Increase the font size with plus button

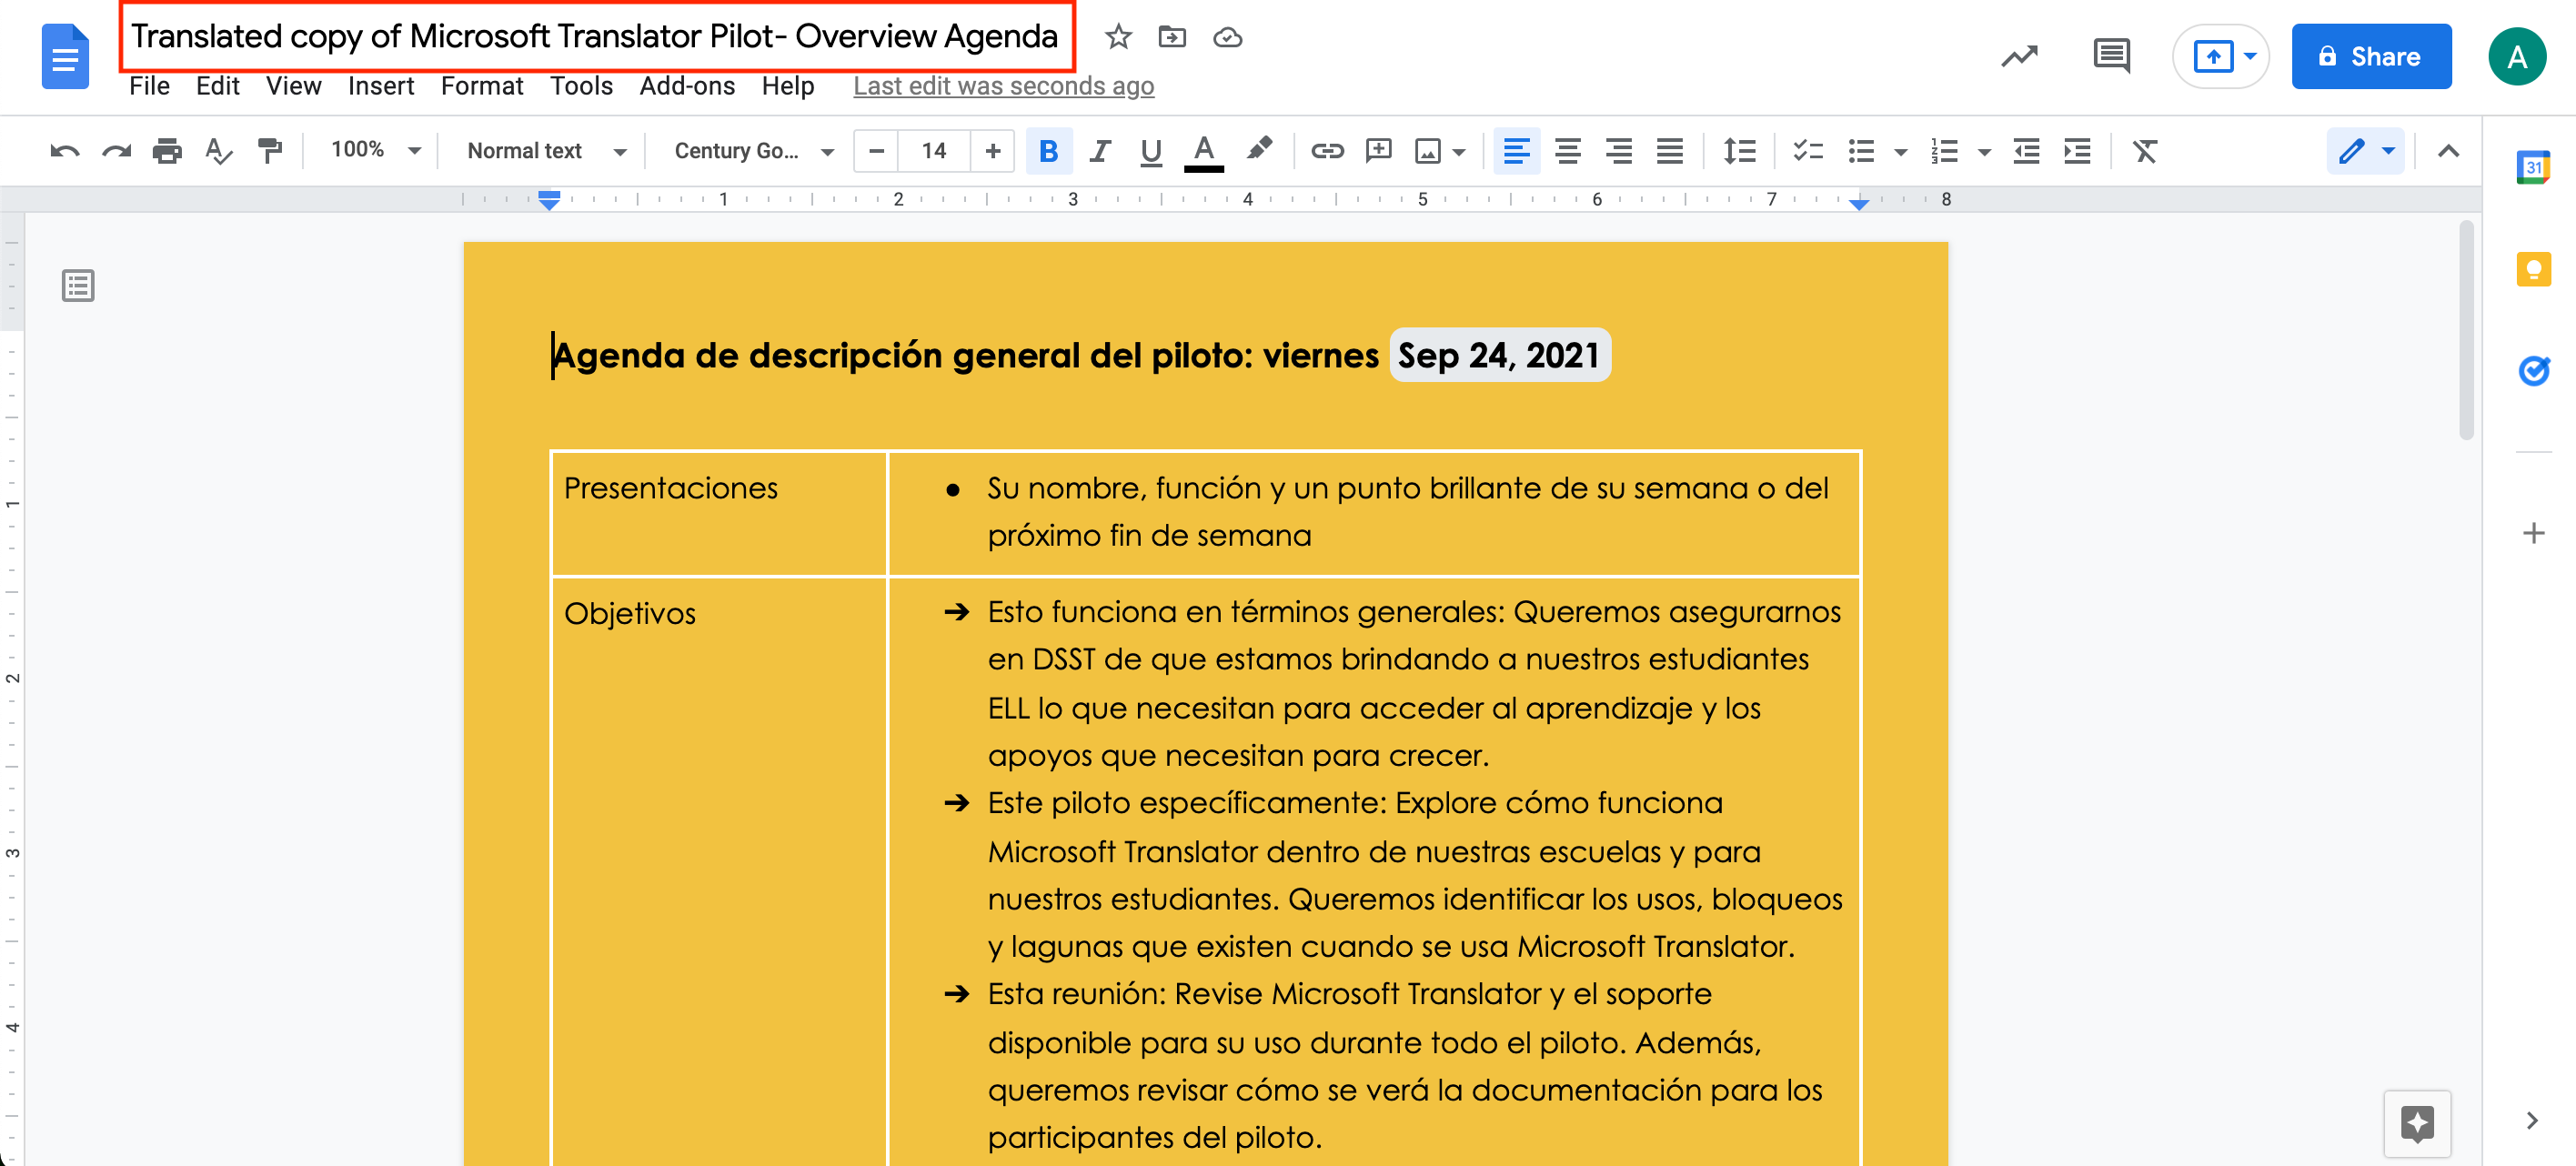tap(992, 151)
